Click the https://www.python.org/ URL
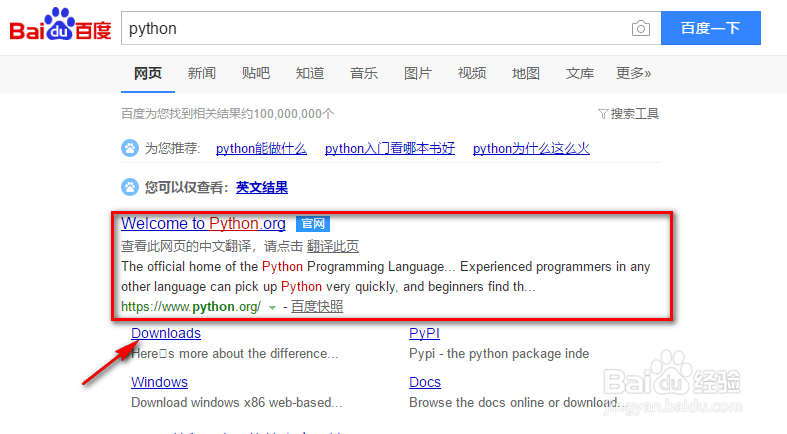The height and width of the screenshot is (434, 787). click(x=191, y=307)
